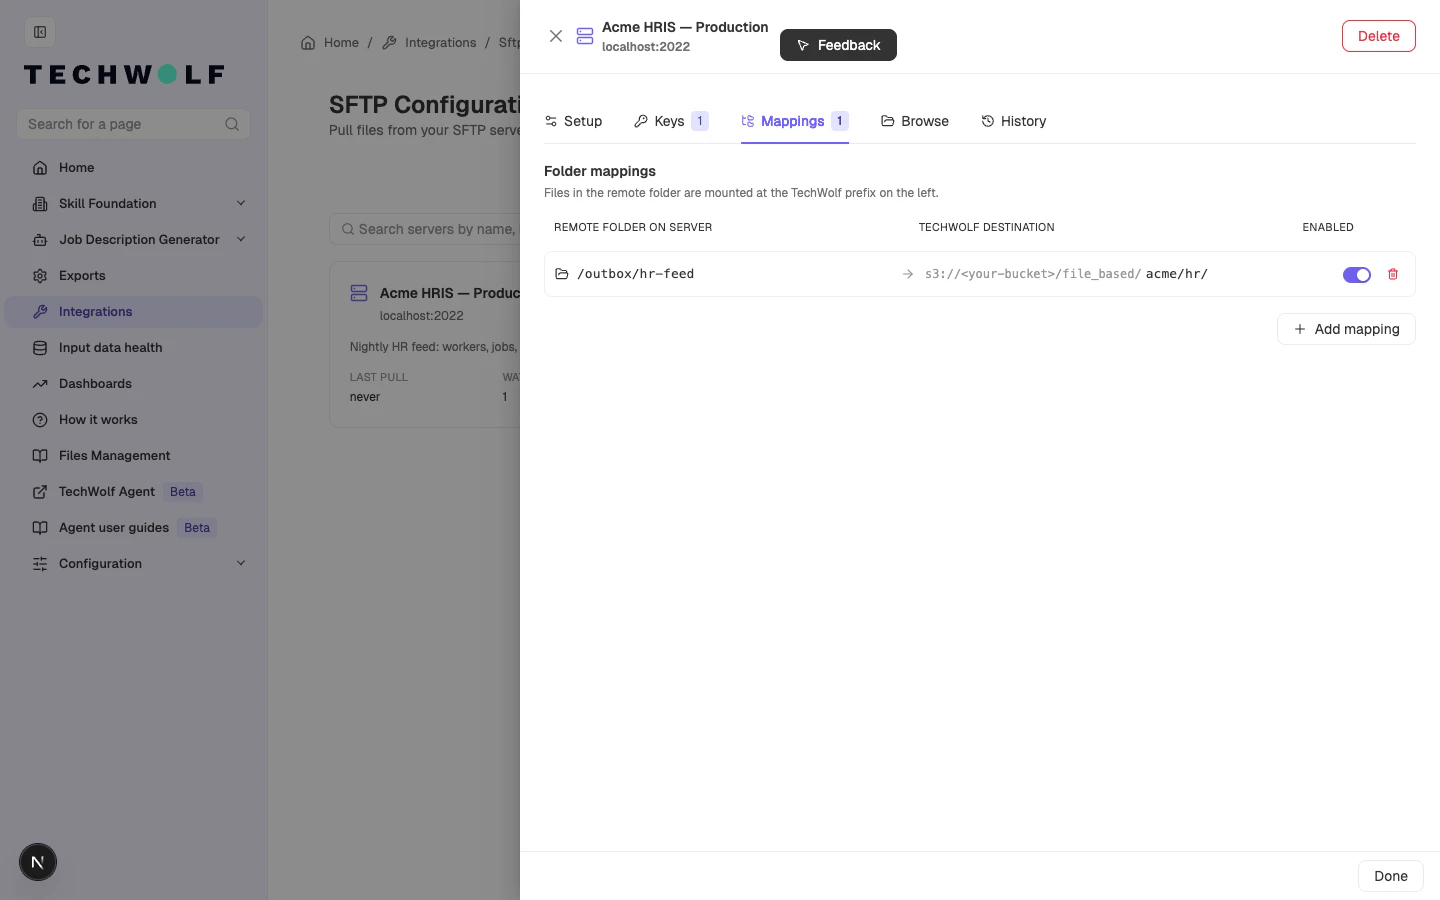This screenshot has height=900, width=1440.
Task: Click the Search for a page field
Action: click(133, 124)
